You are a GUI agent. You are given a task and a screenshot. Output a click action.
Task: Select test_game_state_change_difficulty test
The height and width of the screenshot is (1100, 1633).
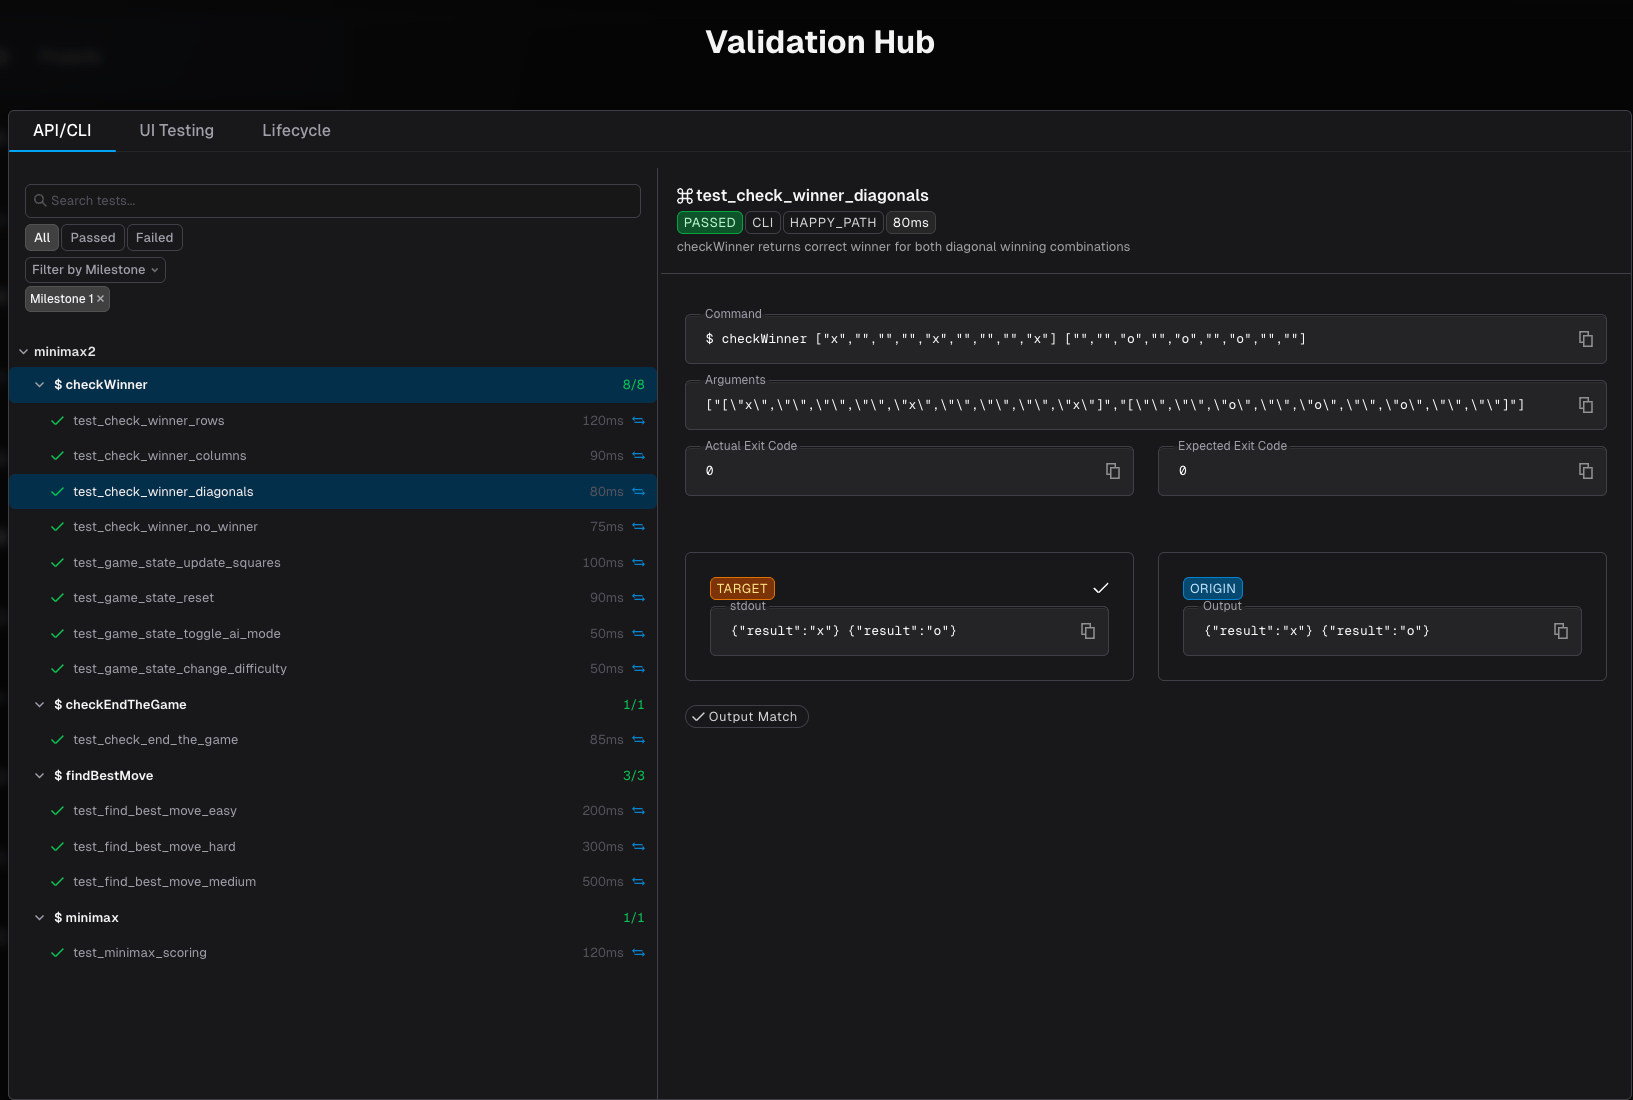(333, 669)
